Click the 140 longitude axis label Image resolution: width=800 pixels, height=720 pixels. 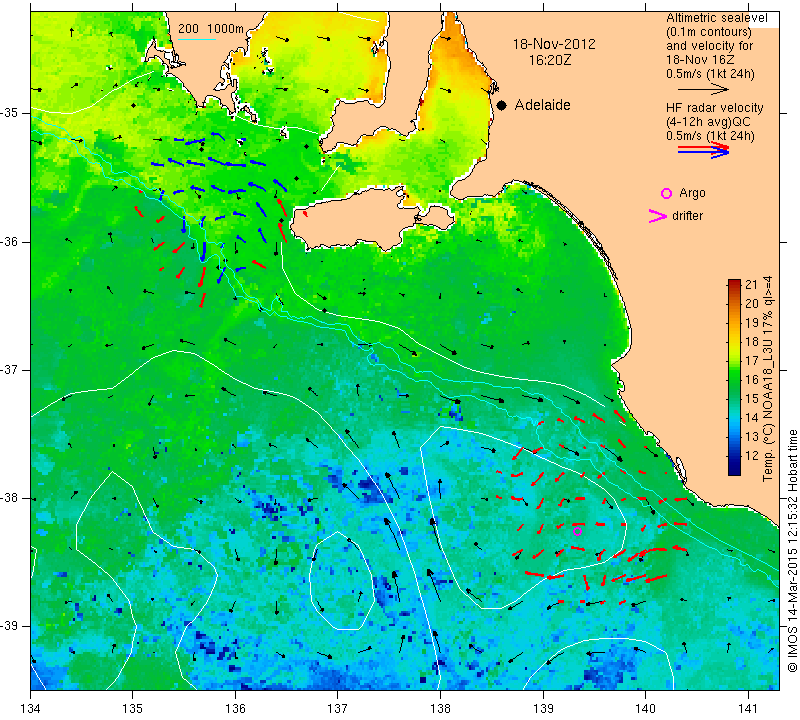pyautogui.click(x=645, y=708)
